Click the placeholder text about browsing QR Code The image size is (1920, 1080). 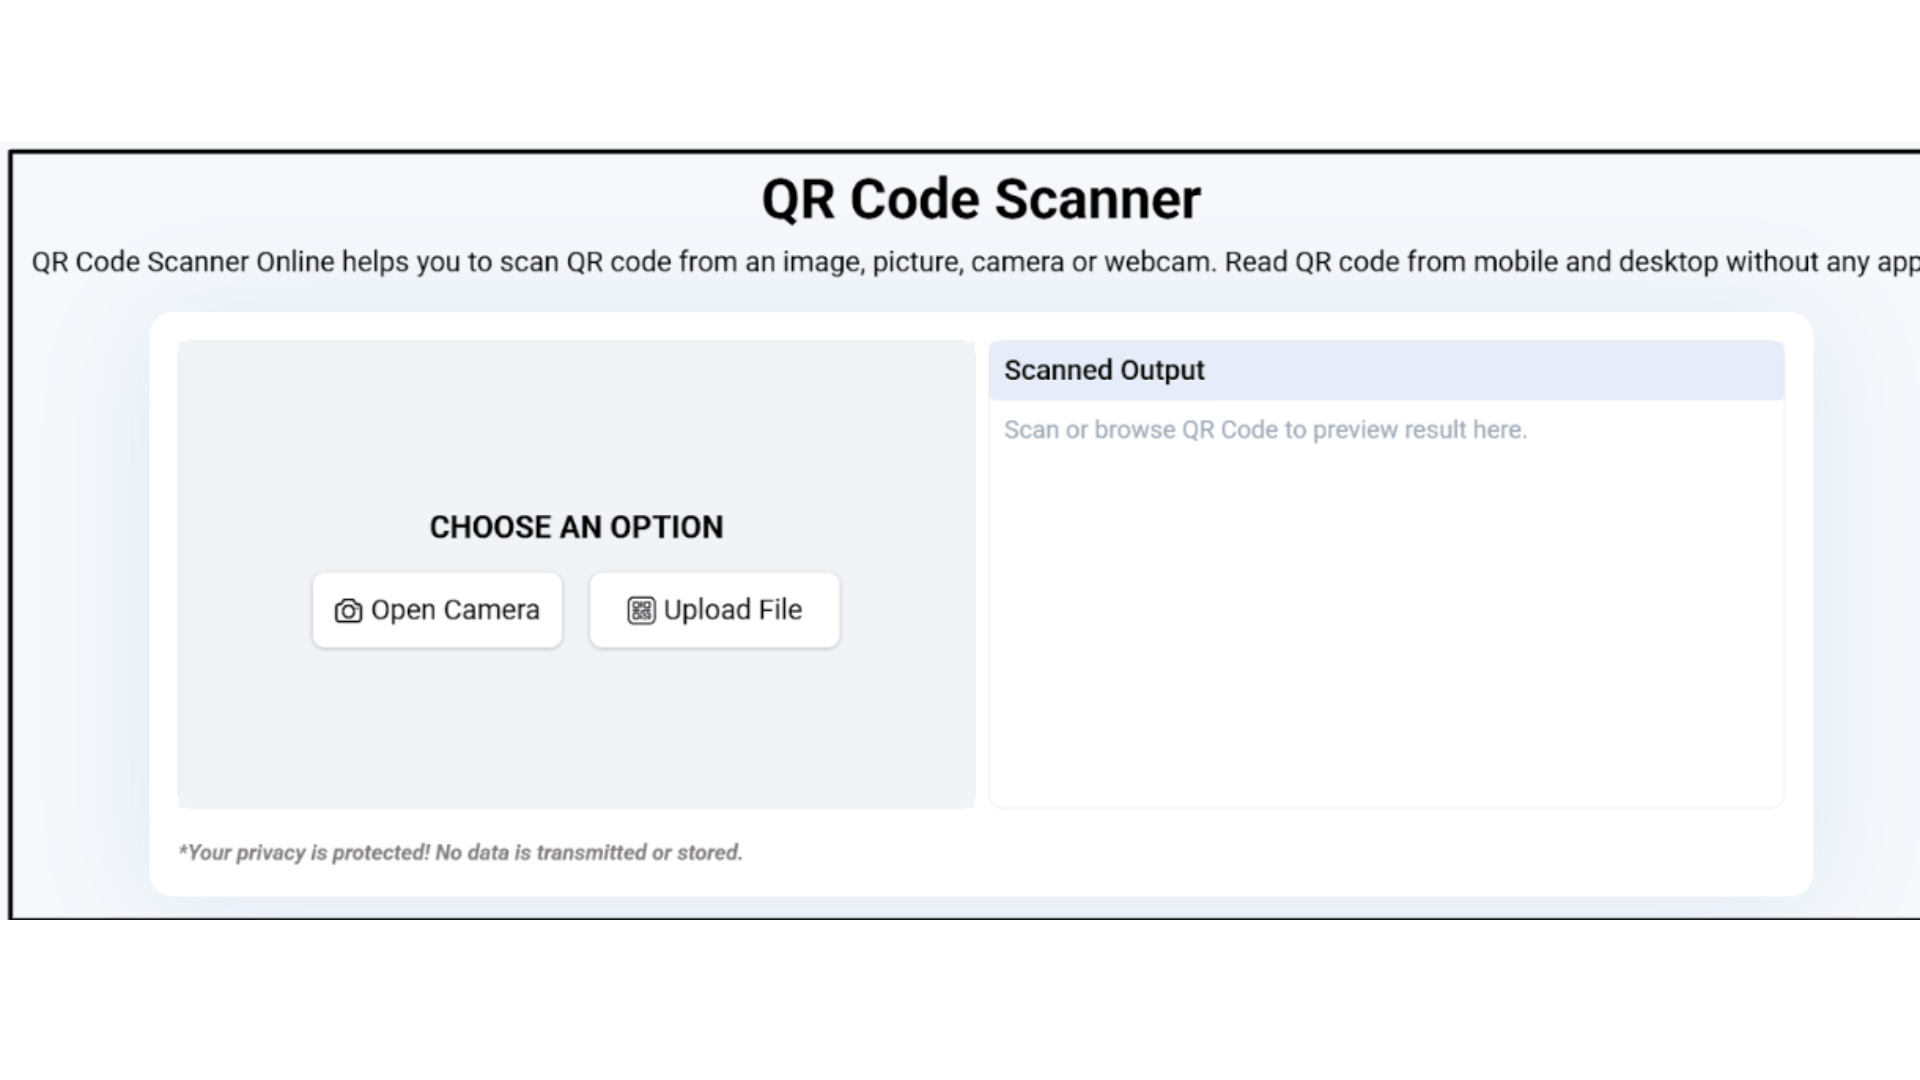1266,429
